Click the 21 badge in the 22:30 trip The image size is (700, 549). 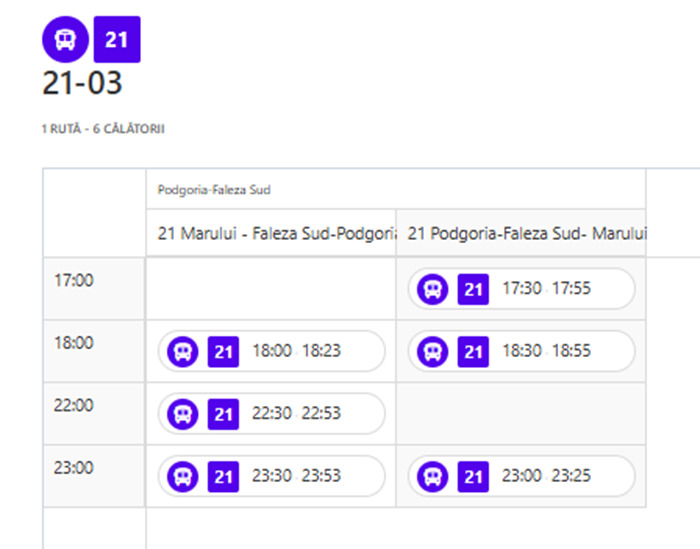(x=223, y=414)
